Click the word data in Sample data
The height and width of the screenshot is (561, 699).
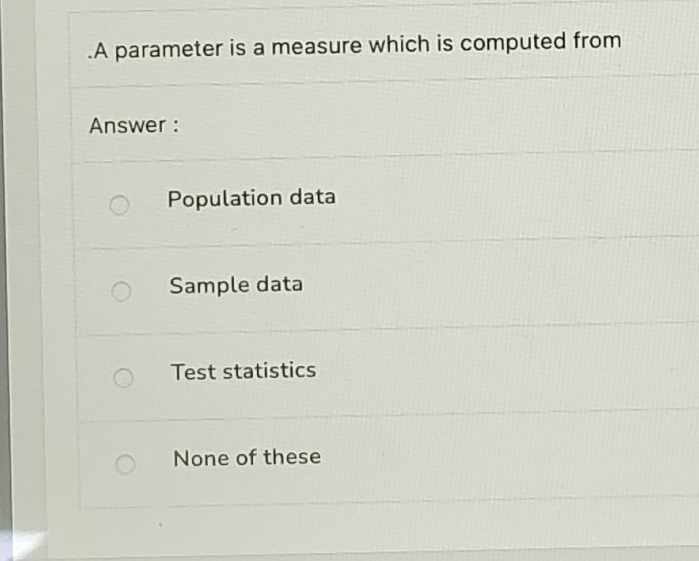278,284
